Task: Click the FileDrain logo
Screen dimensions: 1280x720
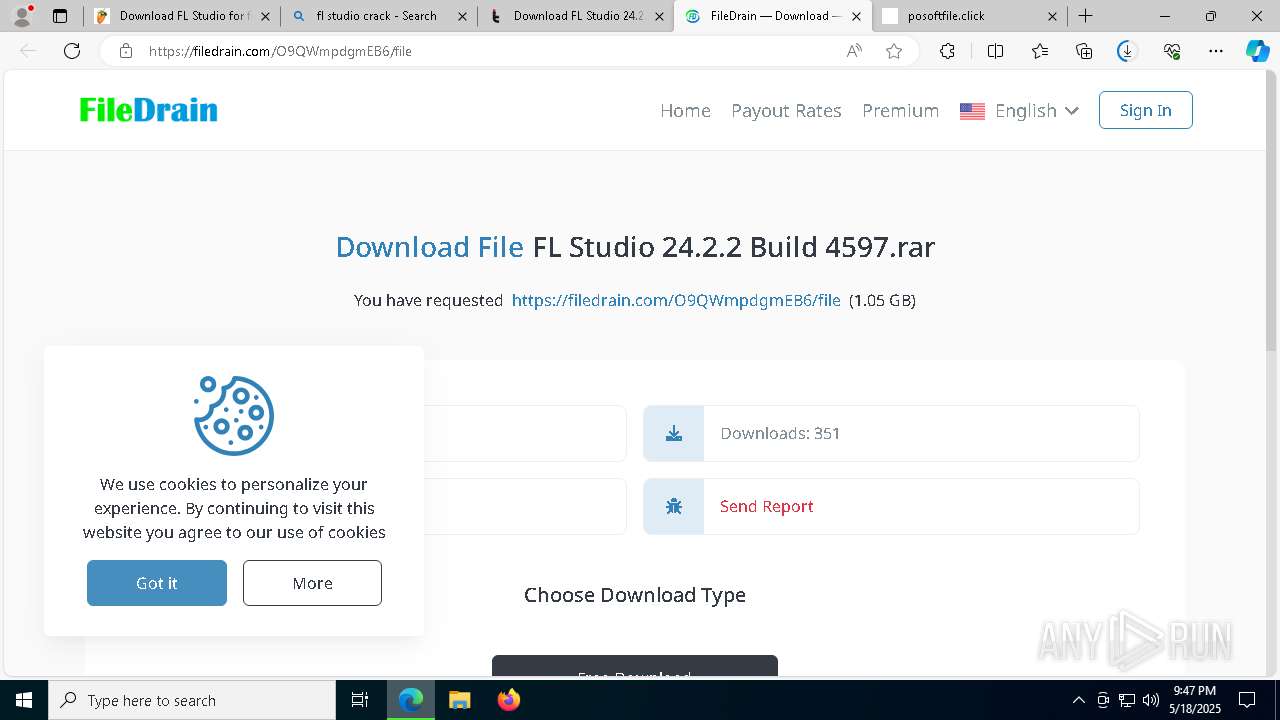Action: pyautogui.click(x=148, y=110)
